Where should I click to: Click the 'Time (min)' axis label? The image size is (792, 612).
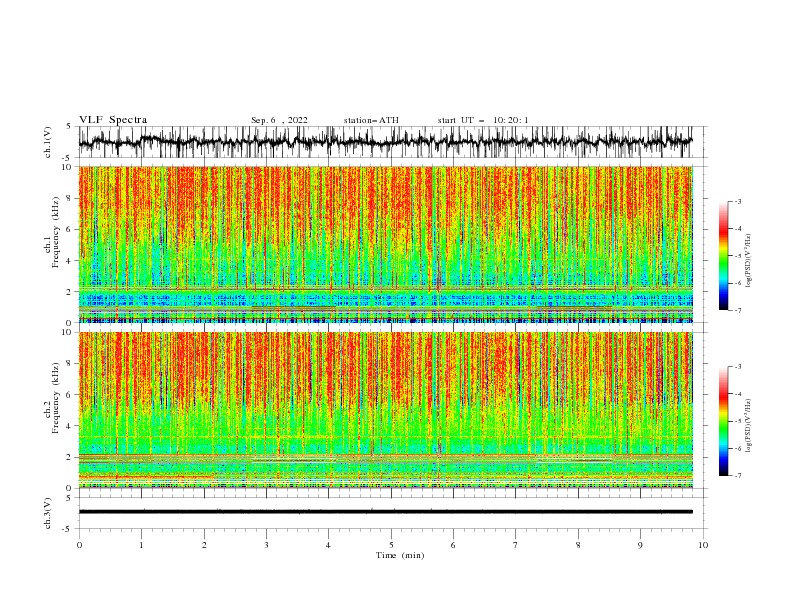[400, 555]
